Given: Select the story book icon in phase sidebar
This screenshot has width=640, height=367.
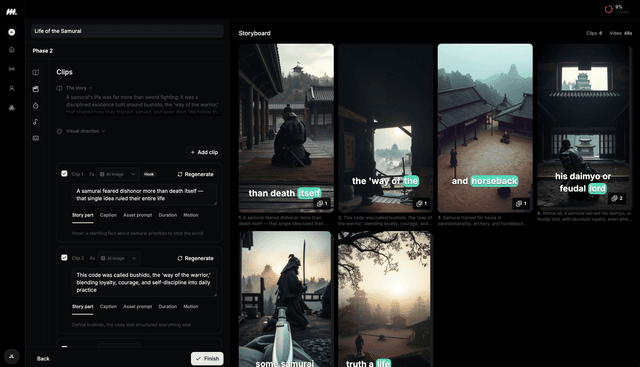Looking at the screenshot, I should tap(36, 72).
